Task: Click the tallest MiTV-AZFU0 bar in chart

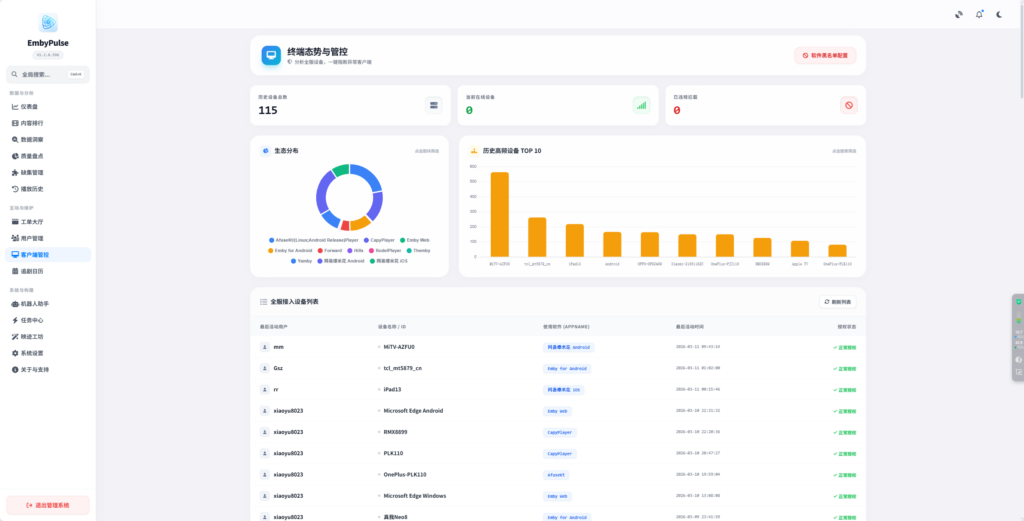Action: [499, 214]
